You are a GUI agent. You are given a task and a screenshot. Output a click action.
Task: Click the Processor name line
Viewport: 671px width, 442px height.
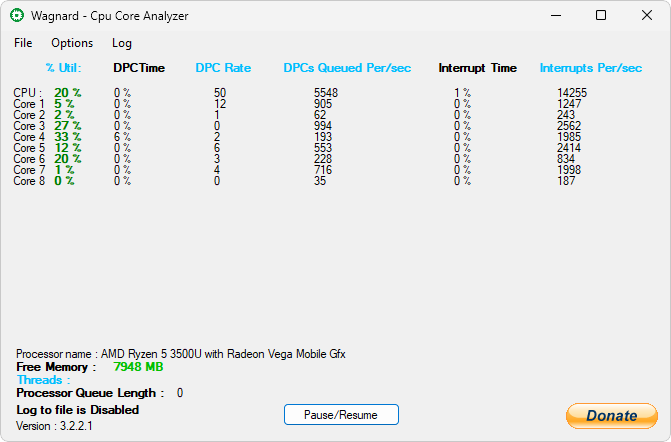point(181,354)
